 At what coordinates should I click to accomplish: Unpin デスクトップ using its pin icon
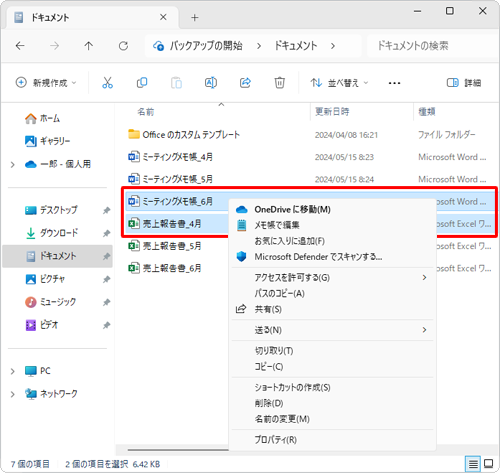tap(106, 210)
